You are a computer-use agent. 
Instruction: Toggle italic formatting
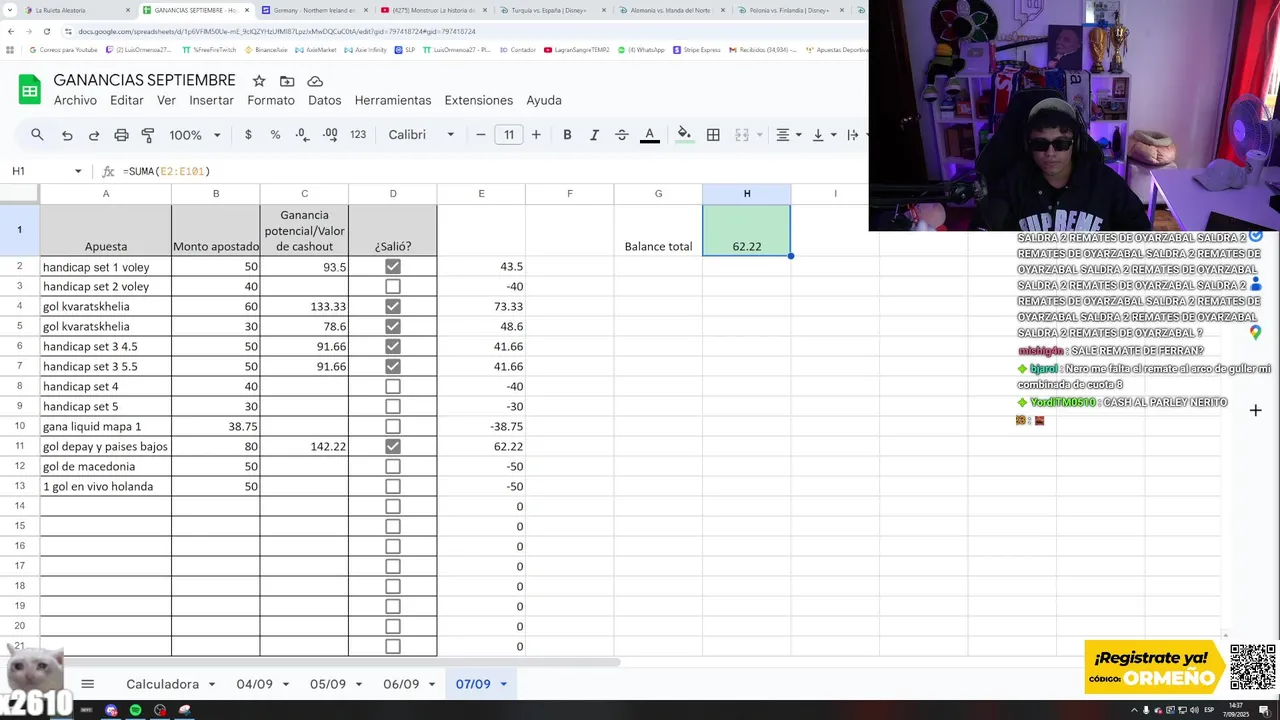(594, 135)
